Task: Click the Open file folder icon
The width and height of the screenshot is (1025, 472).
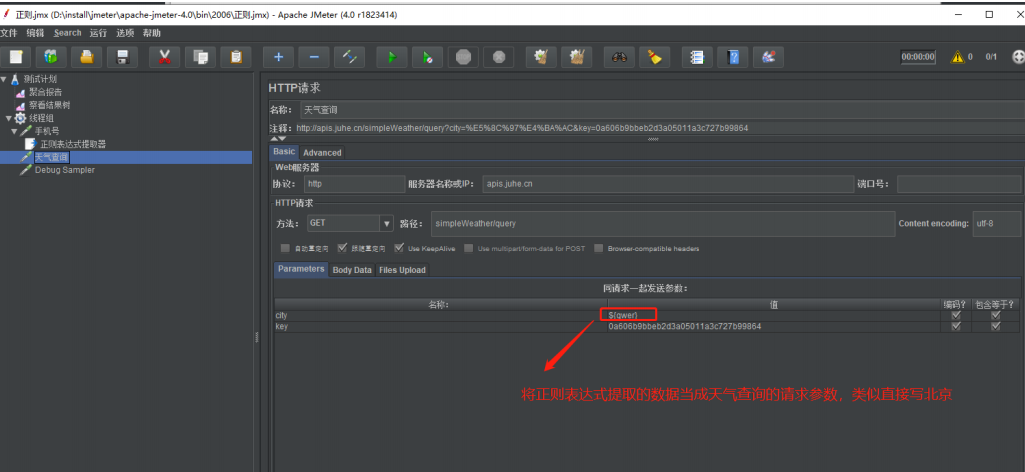Action: click(x=86, y=58)
